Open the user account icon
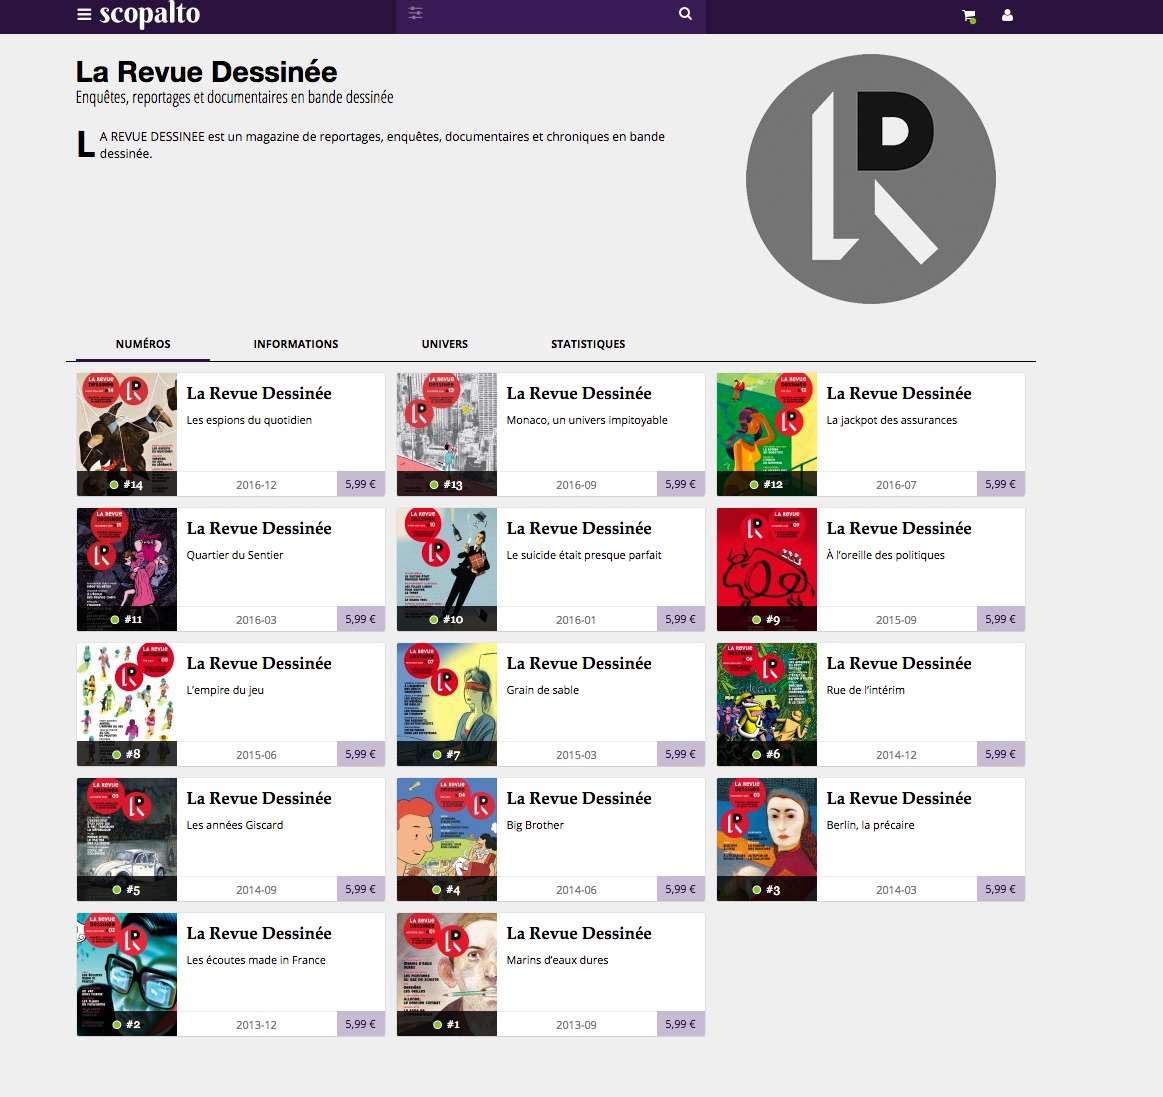 (1007, 15)
